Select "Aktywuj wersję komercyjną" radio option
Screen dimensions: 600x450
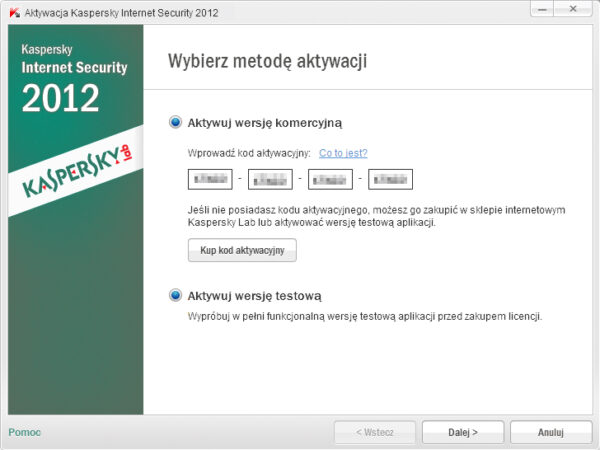click(x=176, y=122)
